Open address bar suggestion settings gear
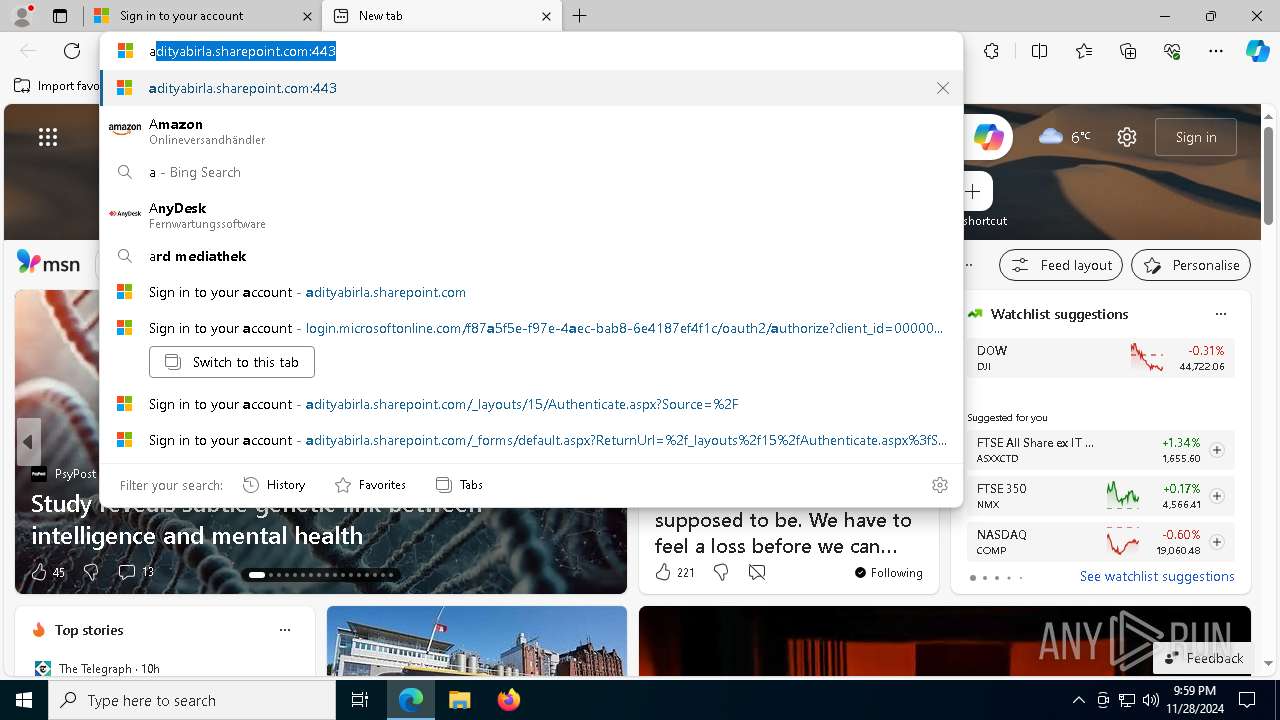 tap(940, 485)
